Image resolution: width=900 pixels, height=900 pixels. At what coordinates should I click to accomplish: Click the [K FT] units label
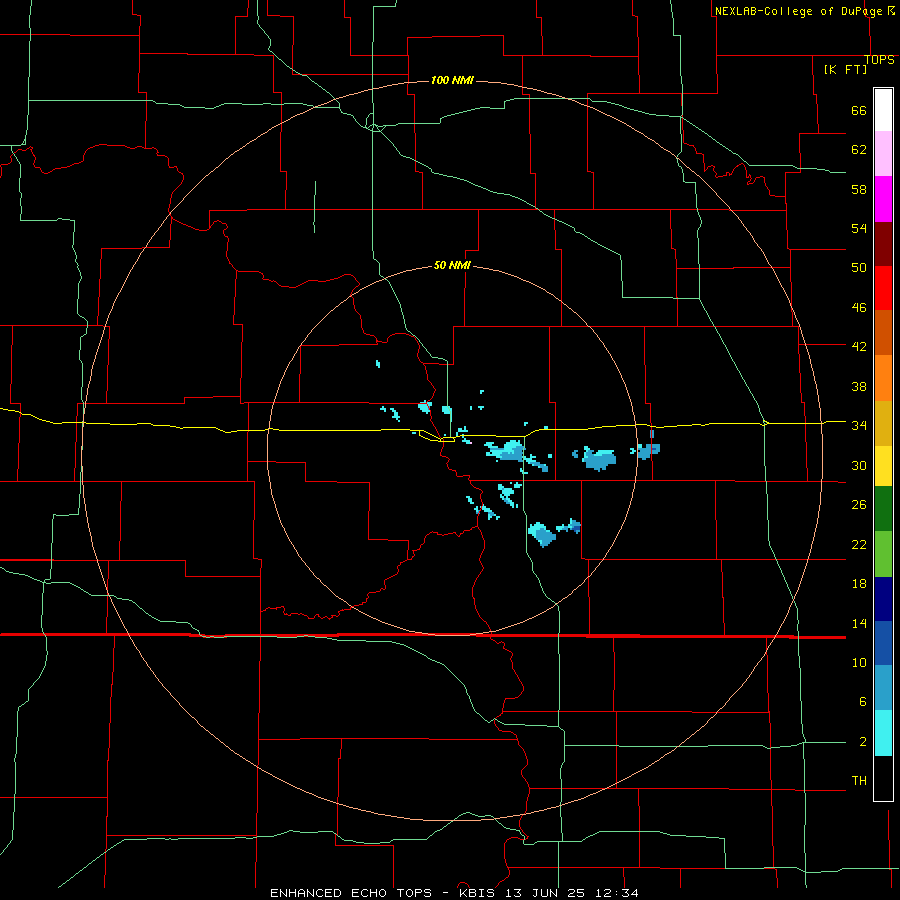pyautogui.click(x=845, y=69)
